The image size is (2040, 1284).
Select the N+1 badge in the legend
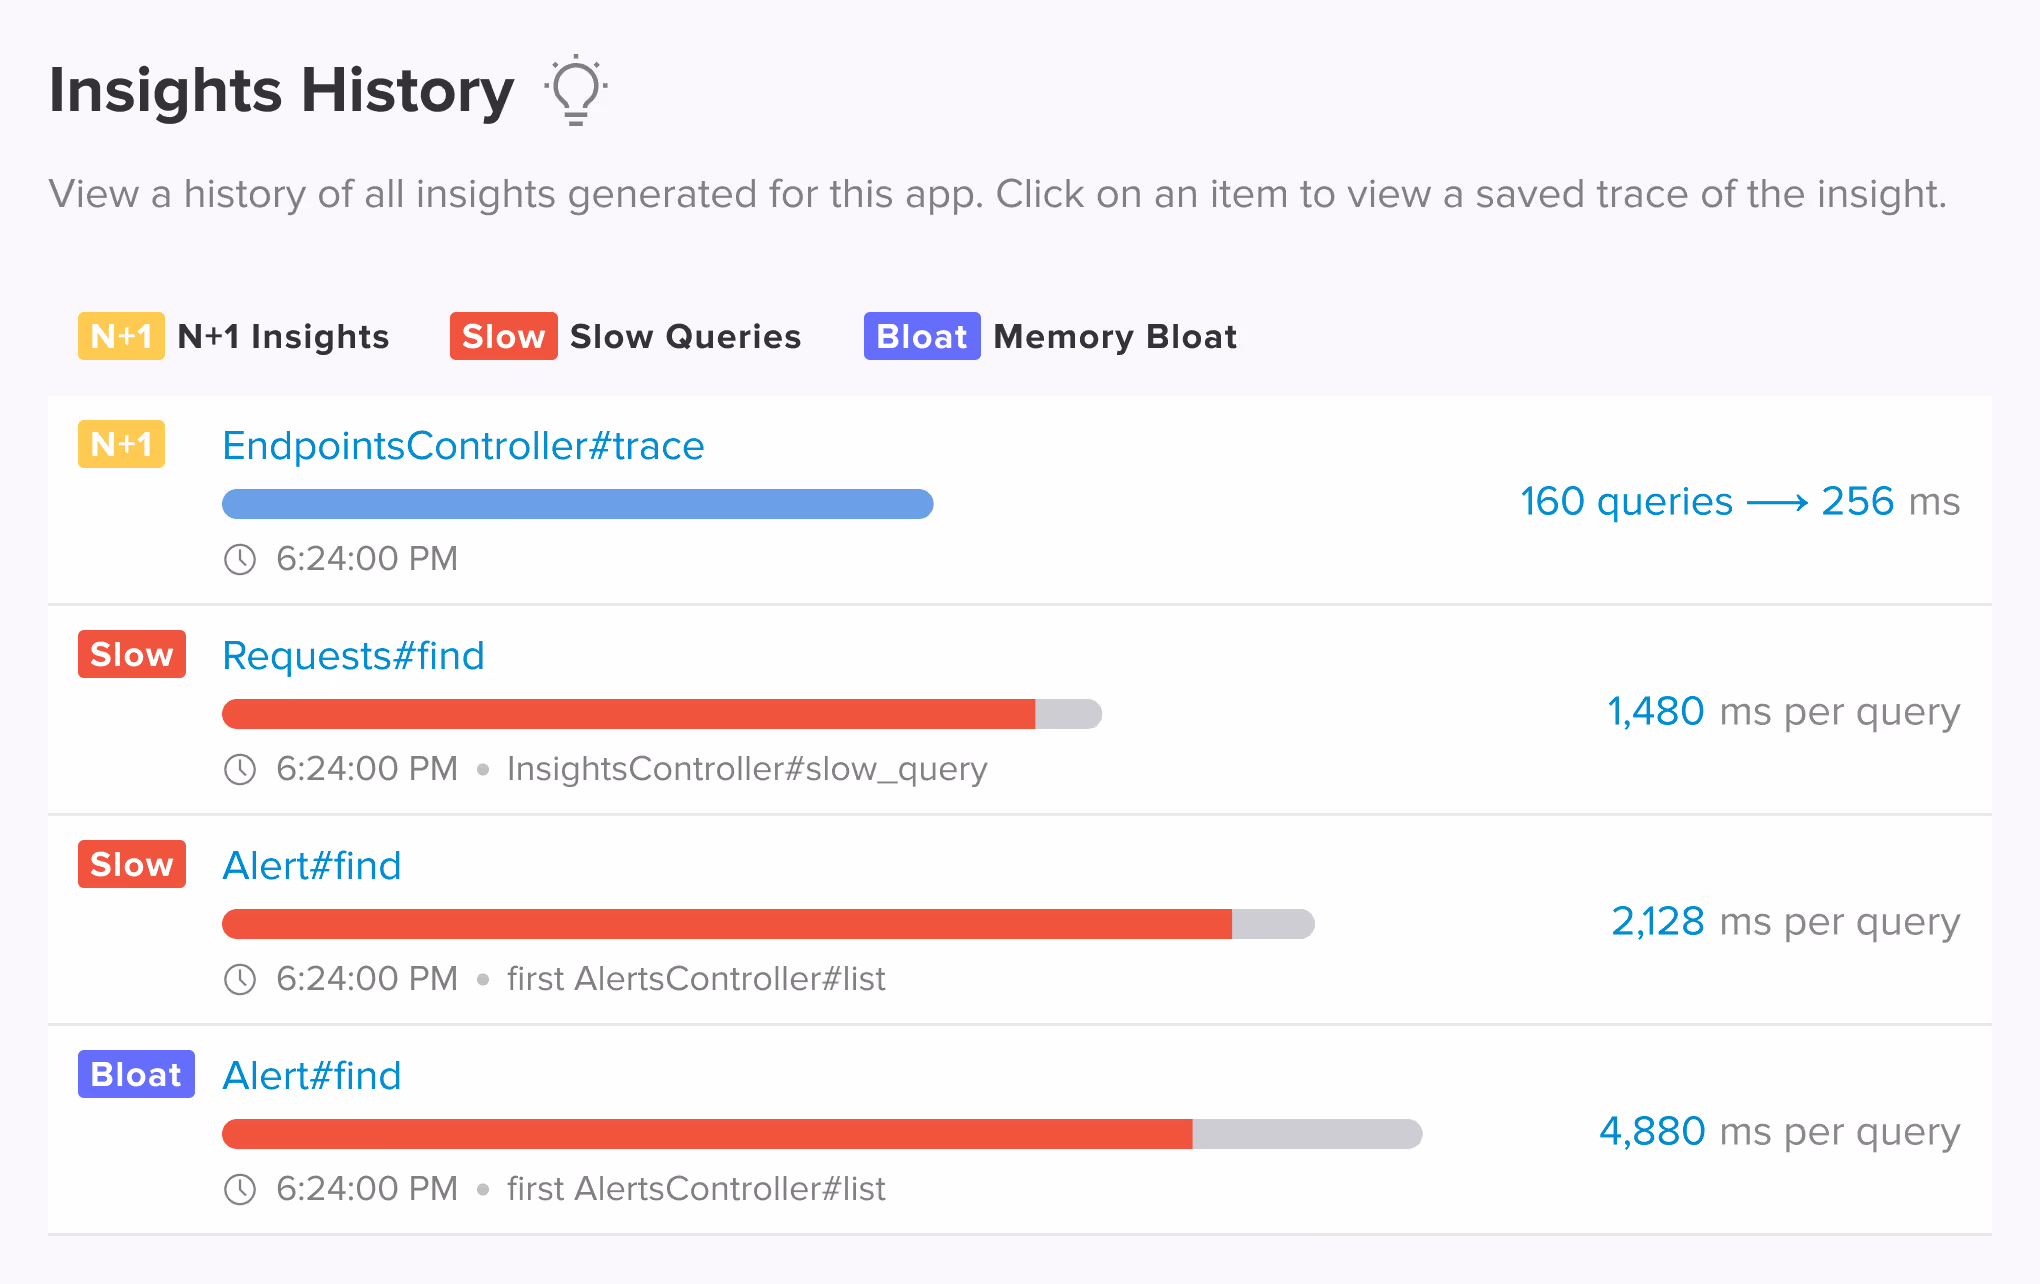point(120,336)
